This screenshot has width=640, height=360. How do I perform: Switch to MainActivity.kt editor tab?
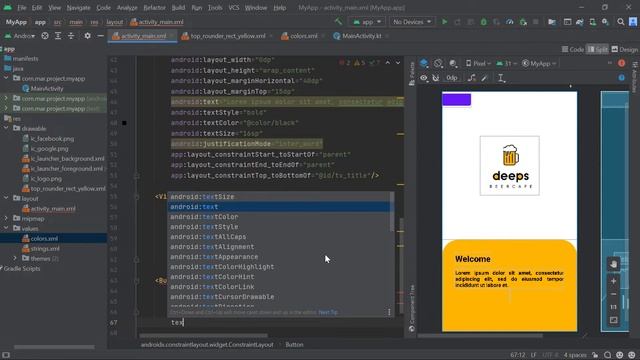click(x=361, y=36)
